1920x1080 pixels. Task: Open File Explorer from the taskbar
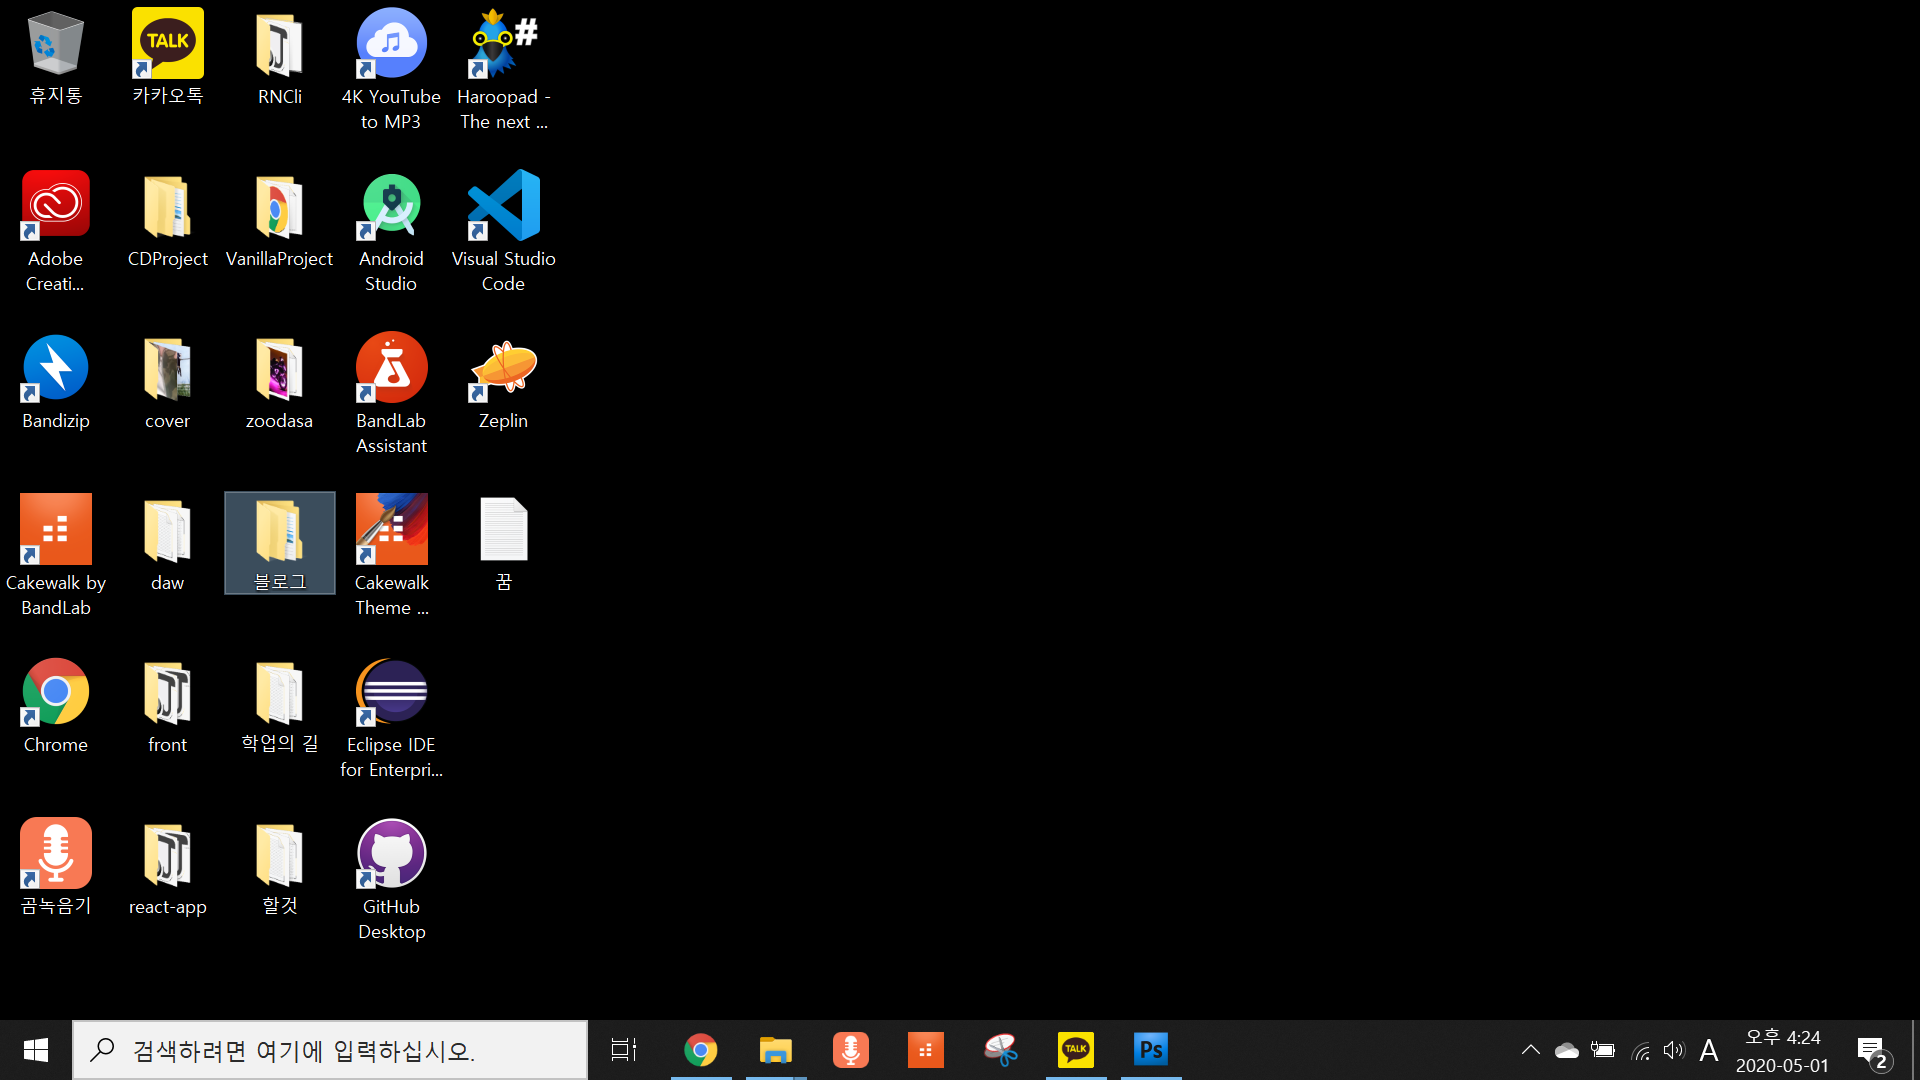pyautogui.click(x=775, y=1050)
